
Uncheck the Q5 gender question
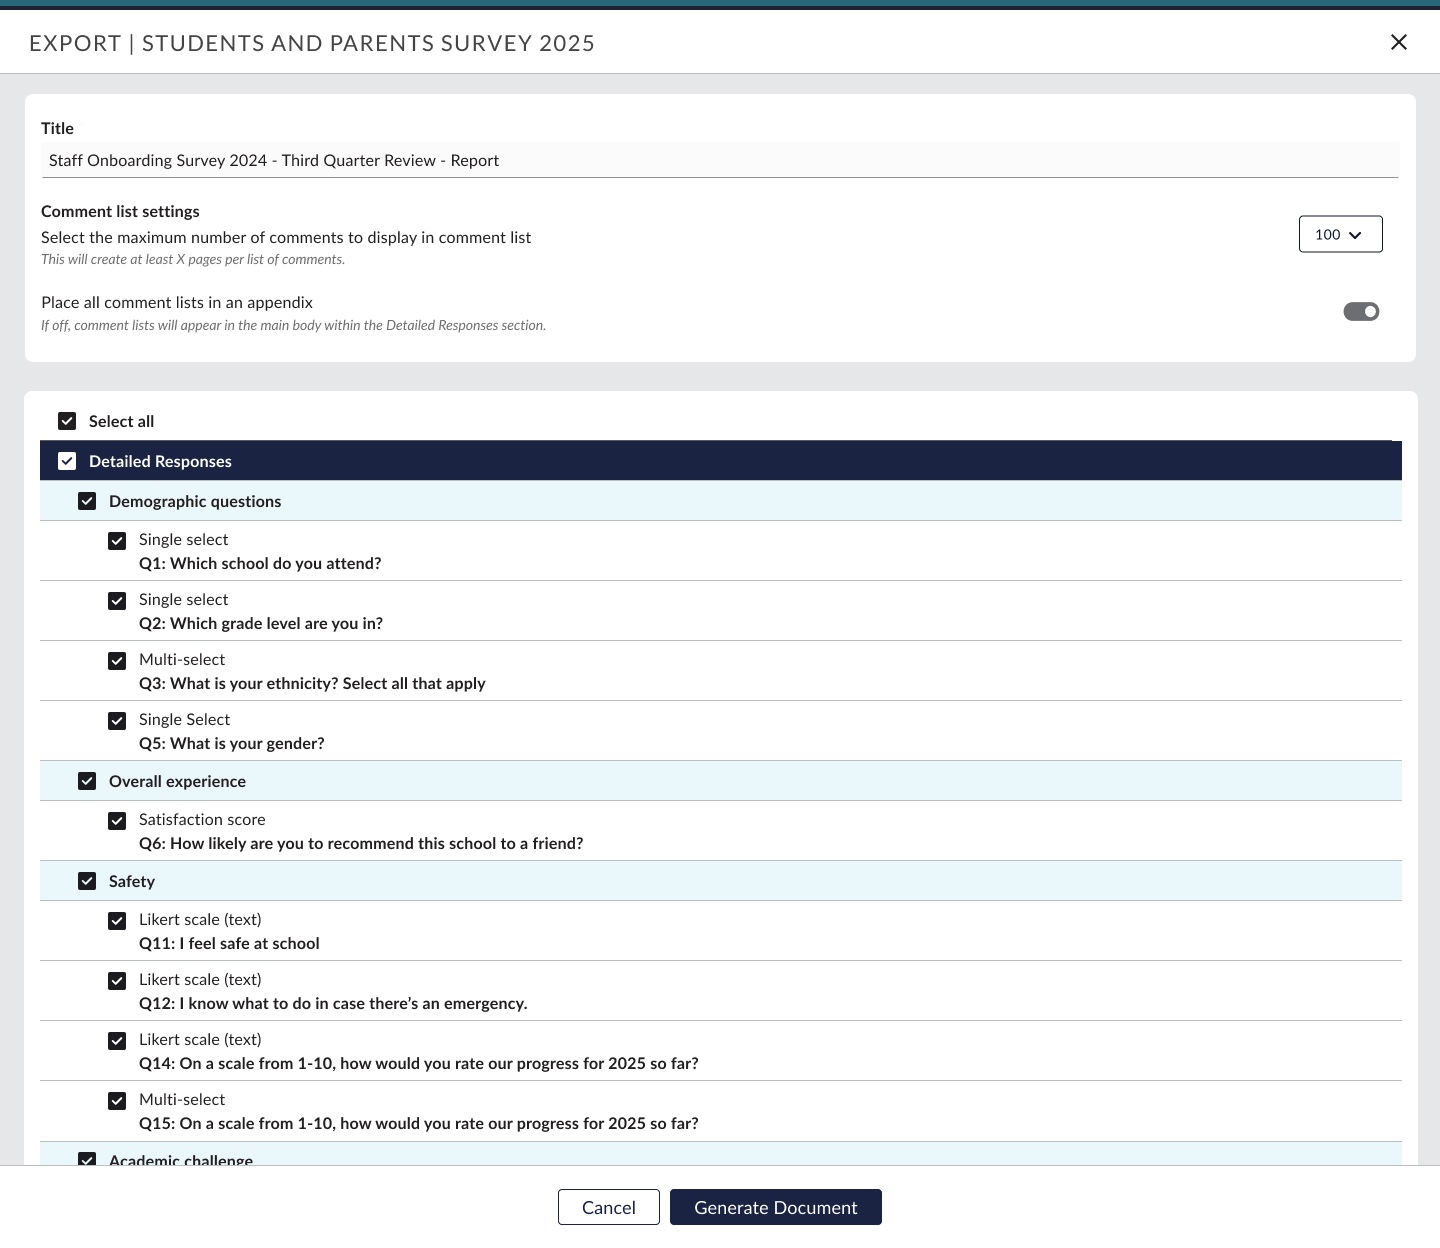[x=117, y=721]
